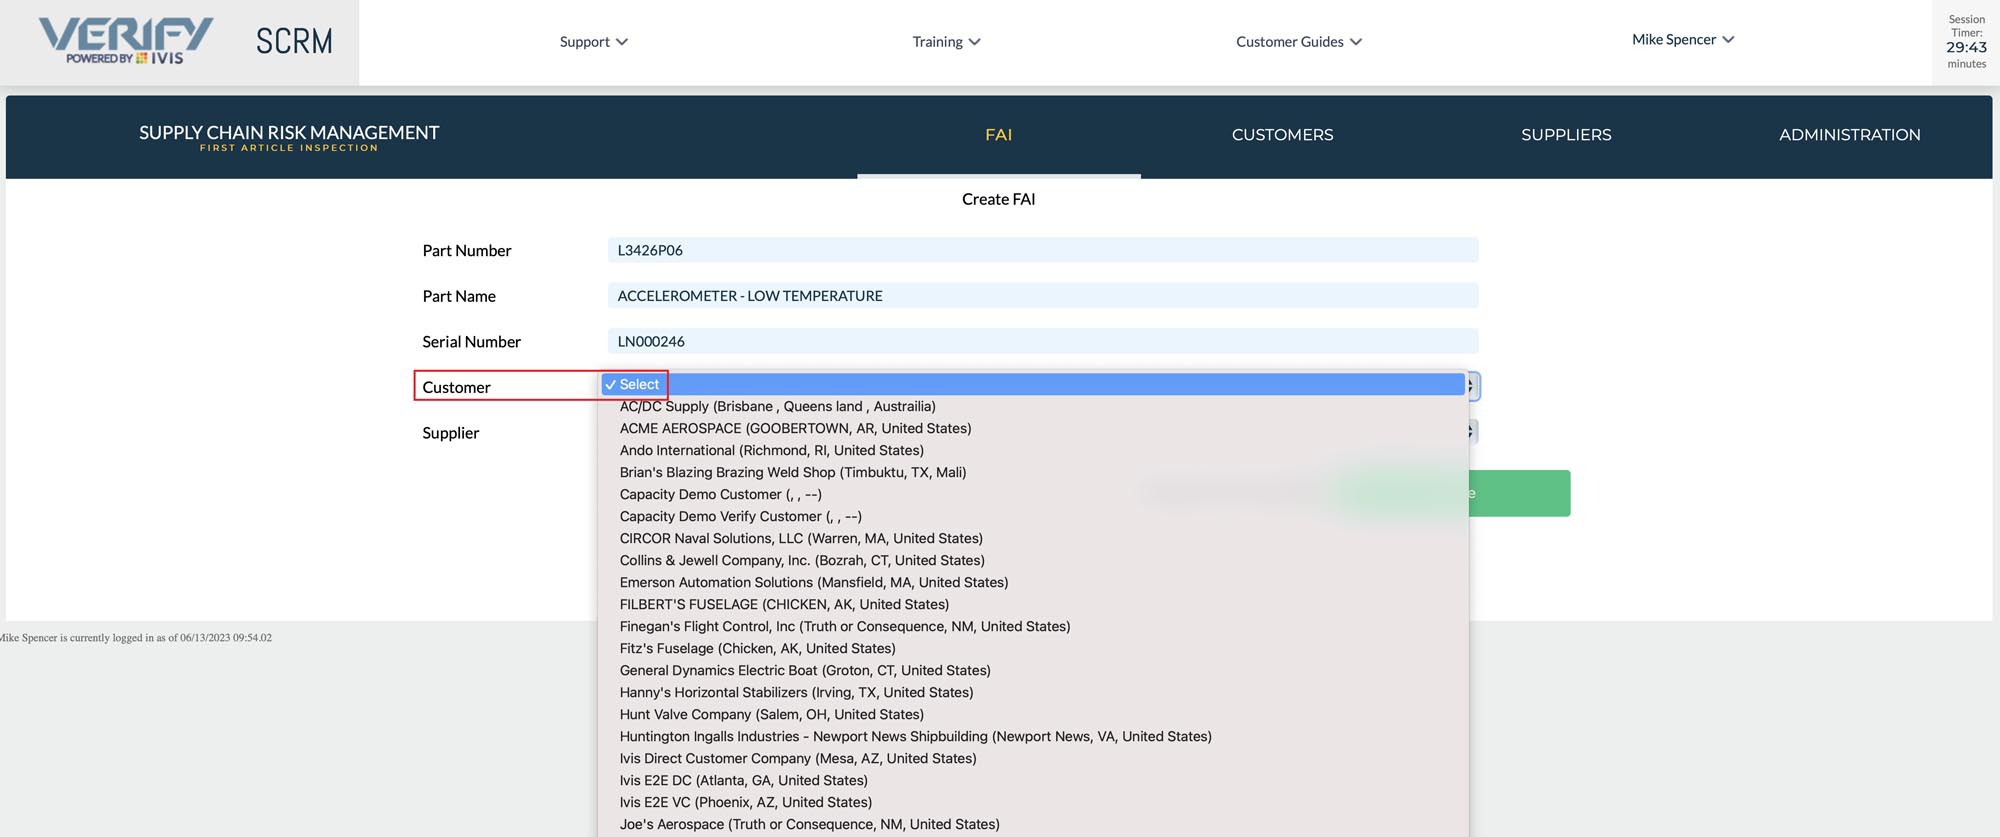Select Joe's Aerospace option
This screenshot has width=2000, height=837.
[1034, 824]
